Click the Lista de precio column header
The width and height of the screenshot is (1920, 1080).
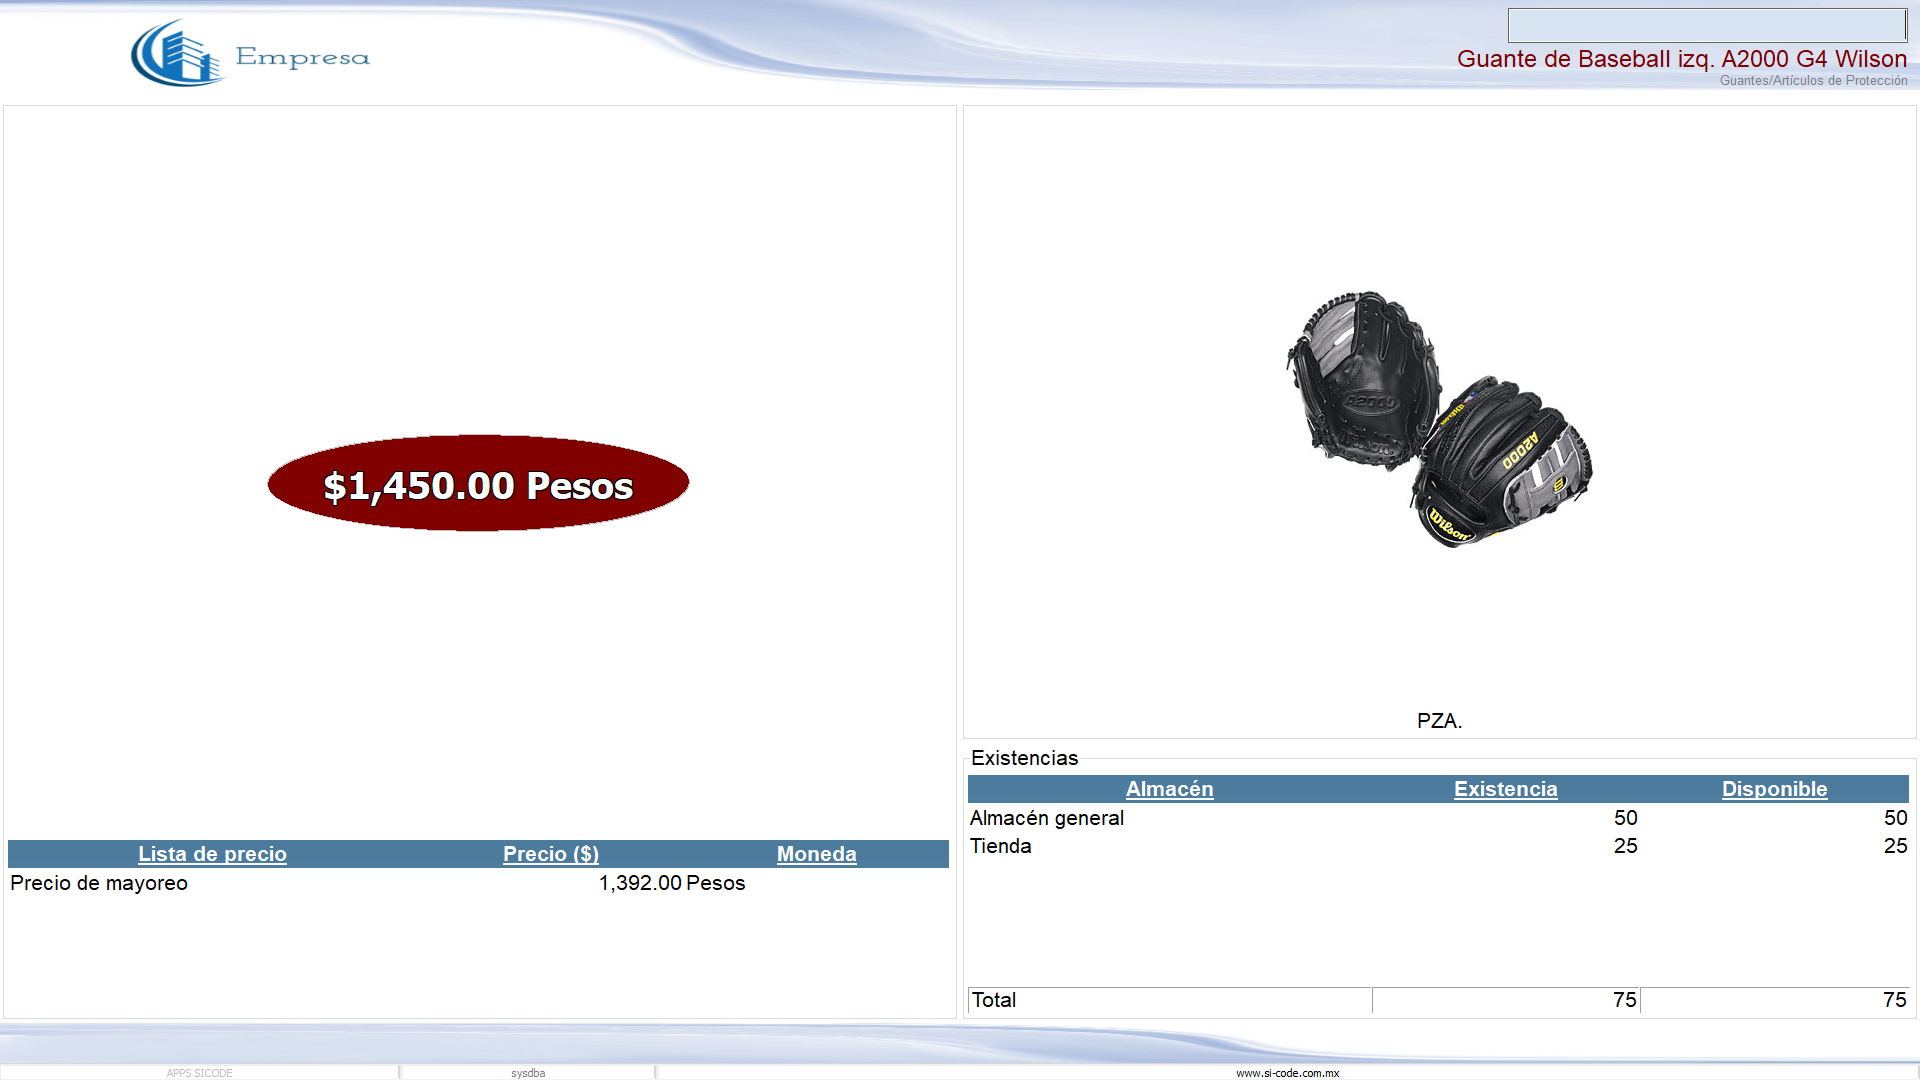(212, 854)
